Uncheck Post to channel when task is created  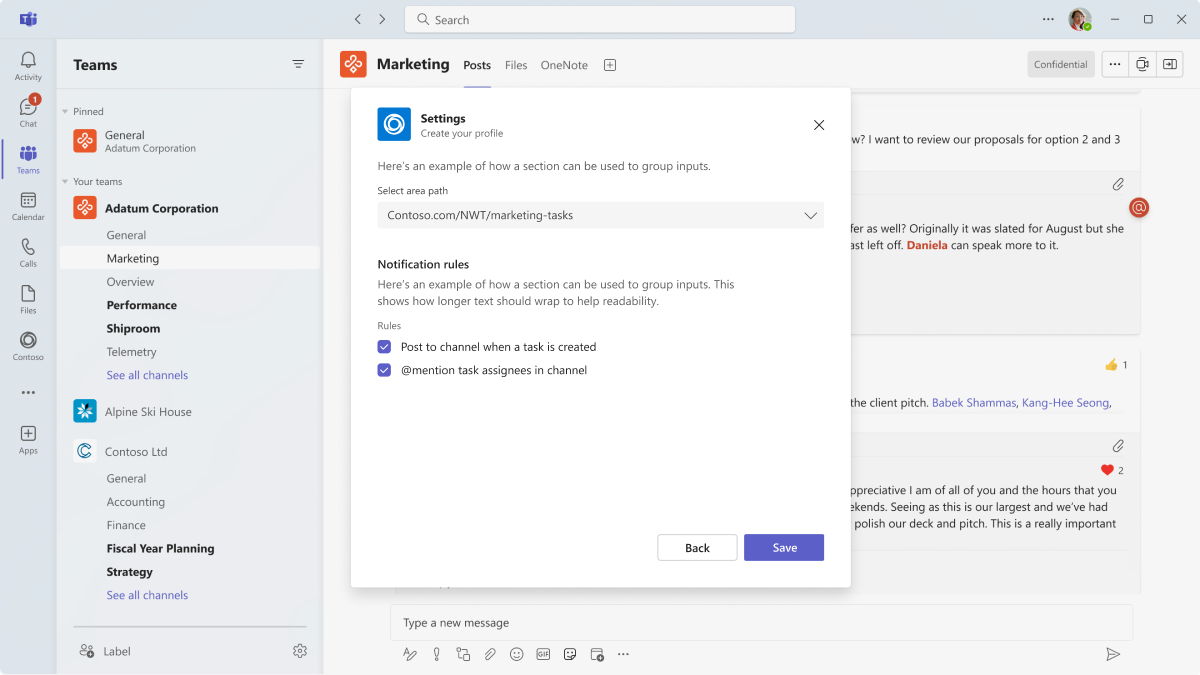(384, 347)
